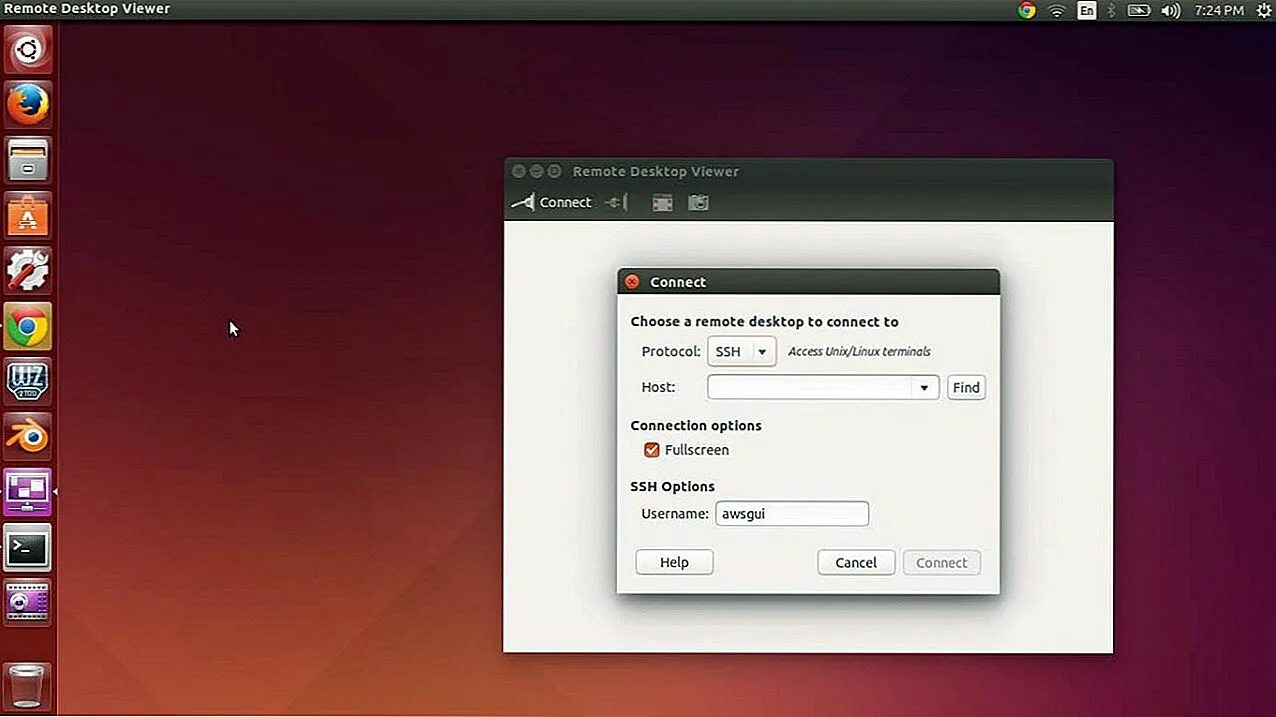
Task: Click the 'Connection options' section label
Action: coord(696,425)
